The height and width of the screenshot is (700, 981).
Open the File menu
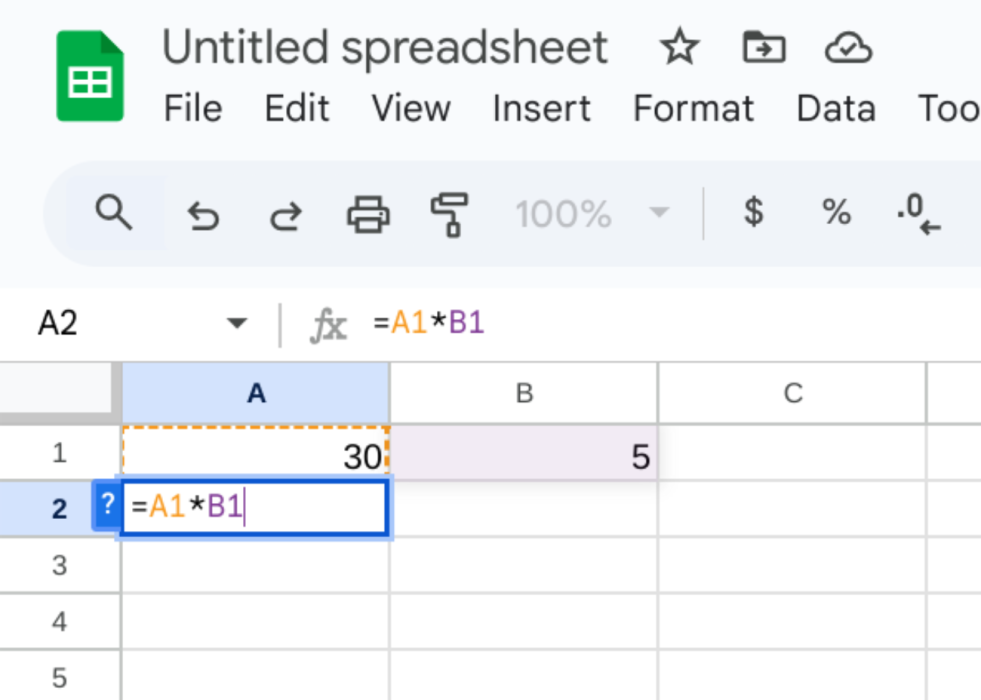(192, 108)
